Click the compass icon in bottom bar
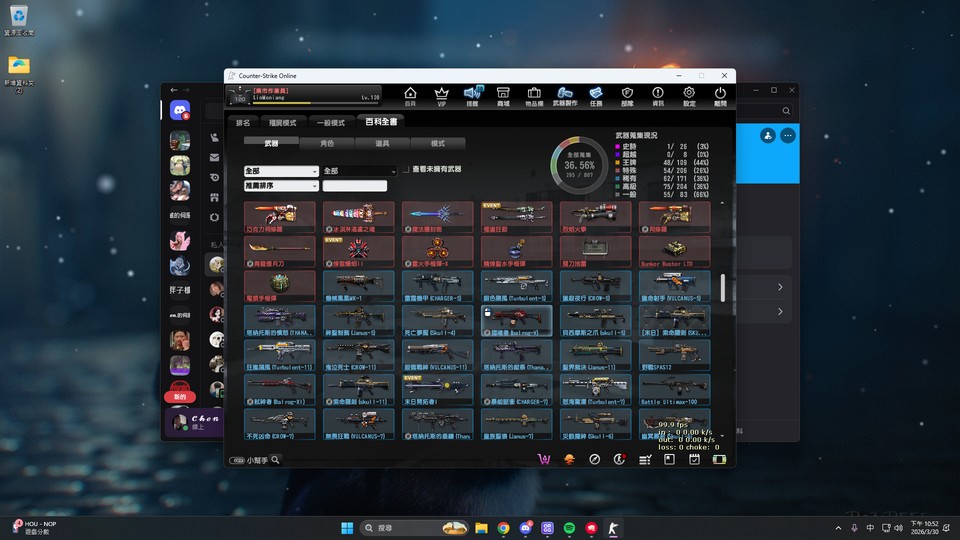This screenshot has width=960, height=540. coord(594,459)
